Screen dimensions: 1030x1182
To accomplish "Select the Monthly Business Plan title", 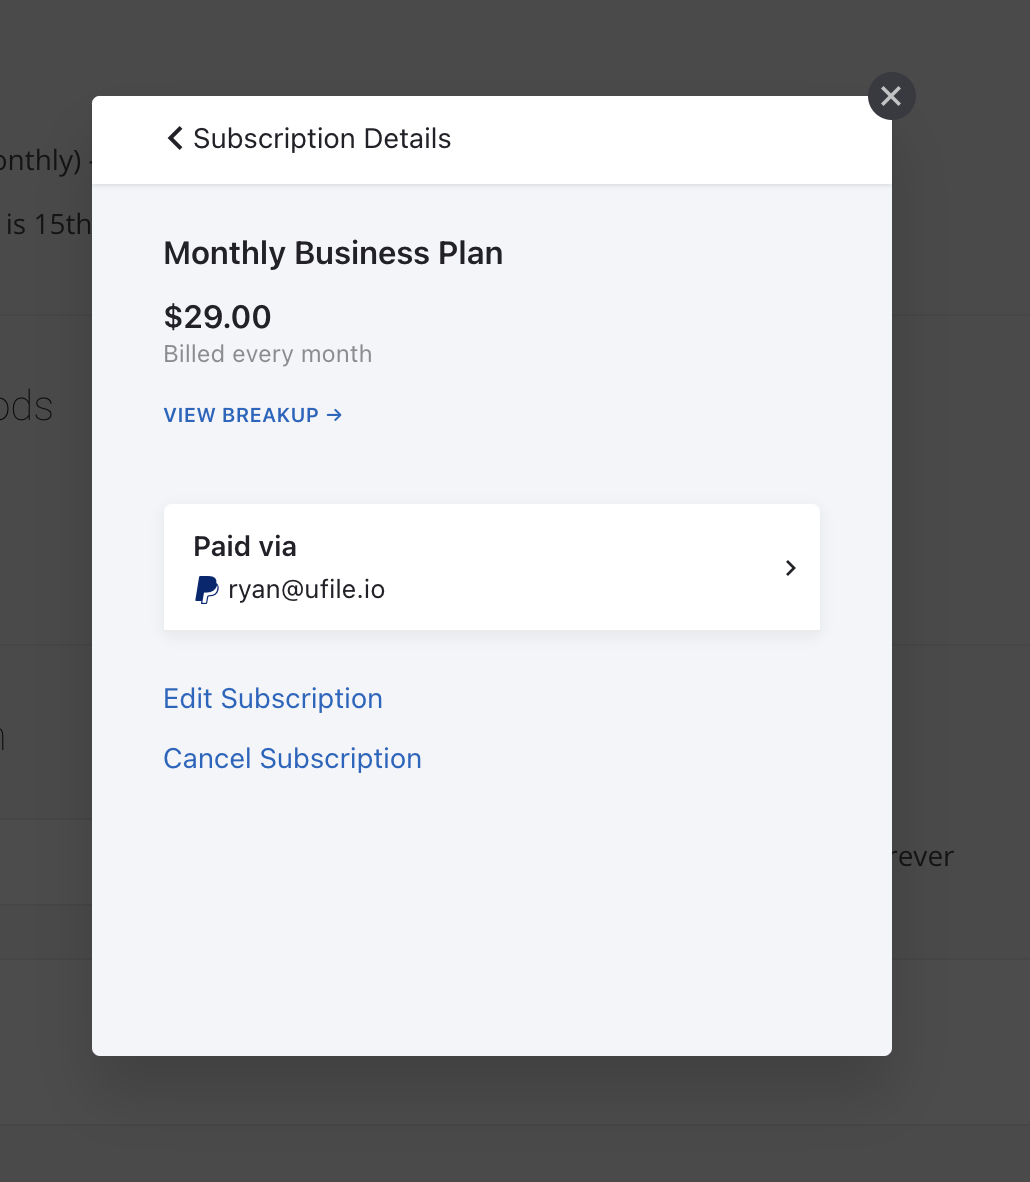I will tap(333, 253).
